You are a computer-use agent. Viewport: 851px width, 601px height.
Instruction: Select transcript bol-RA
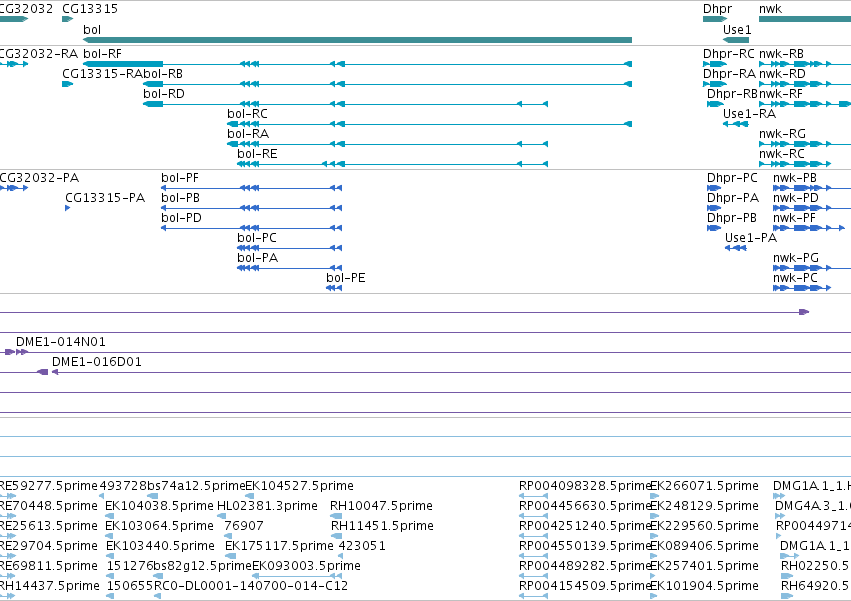tap(388, 144)
